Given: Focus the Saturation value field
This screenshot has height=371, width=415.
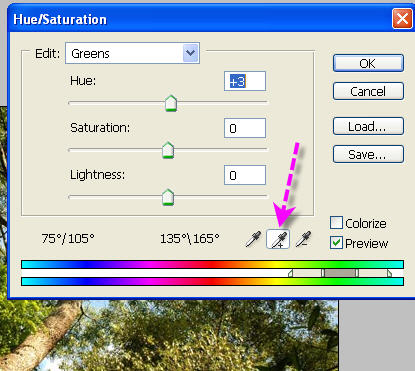Looking at the screenshot, I should tap(245, 128).
